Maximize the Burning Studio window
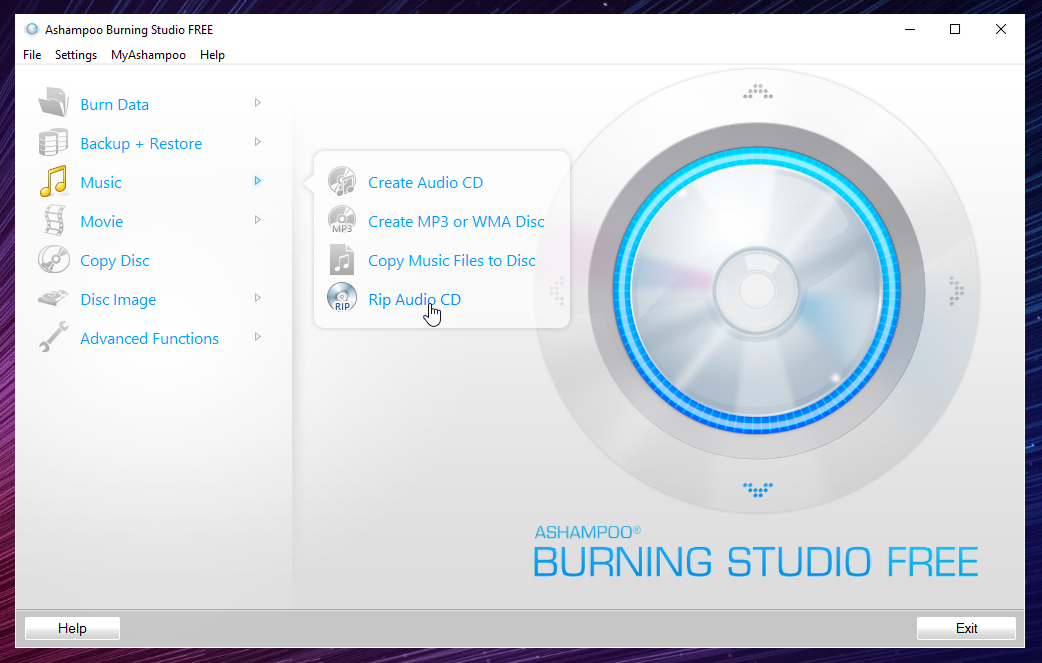Viewport: 1042px width, 663px height. click(955, 29)
